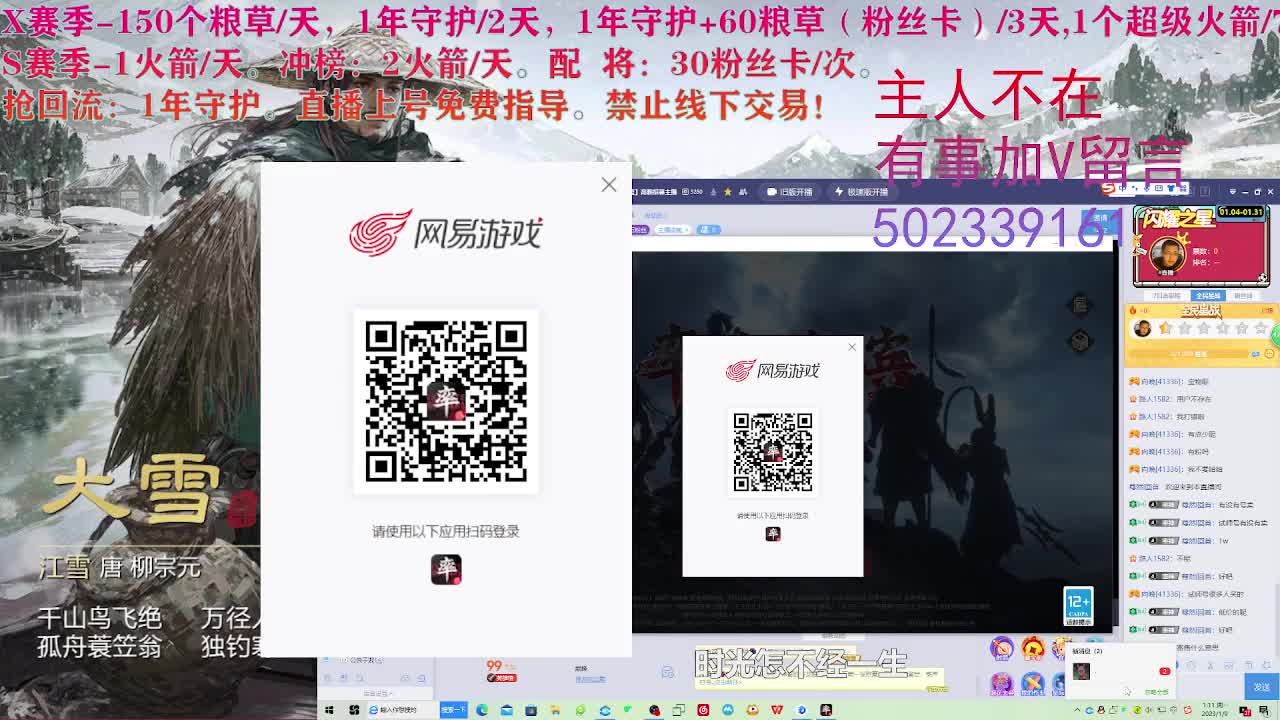Click the 请使用以下应用扫码登录 text in the large dialog
Screen dimensions: 1280x720
click(446, 531)
